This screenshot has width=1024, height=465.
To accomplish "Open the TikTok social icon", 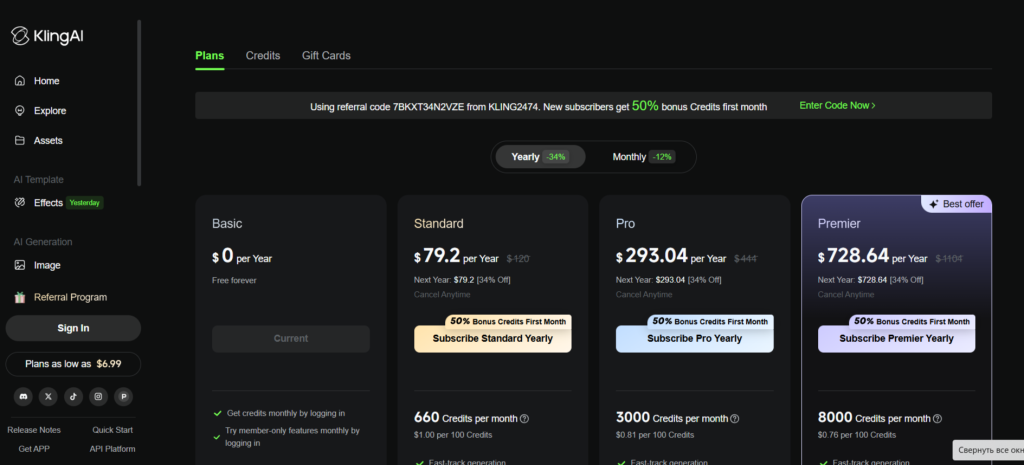I will click(x=73, y=396).
